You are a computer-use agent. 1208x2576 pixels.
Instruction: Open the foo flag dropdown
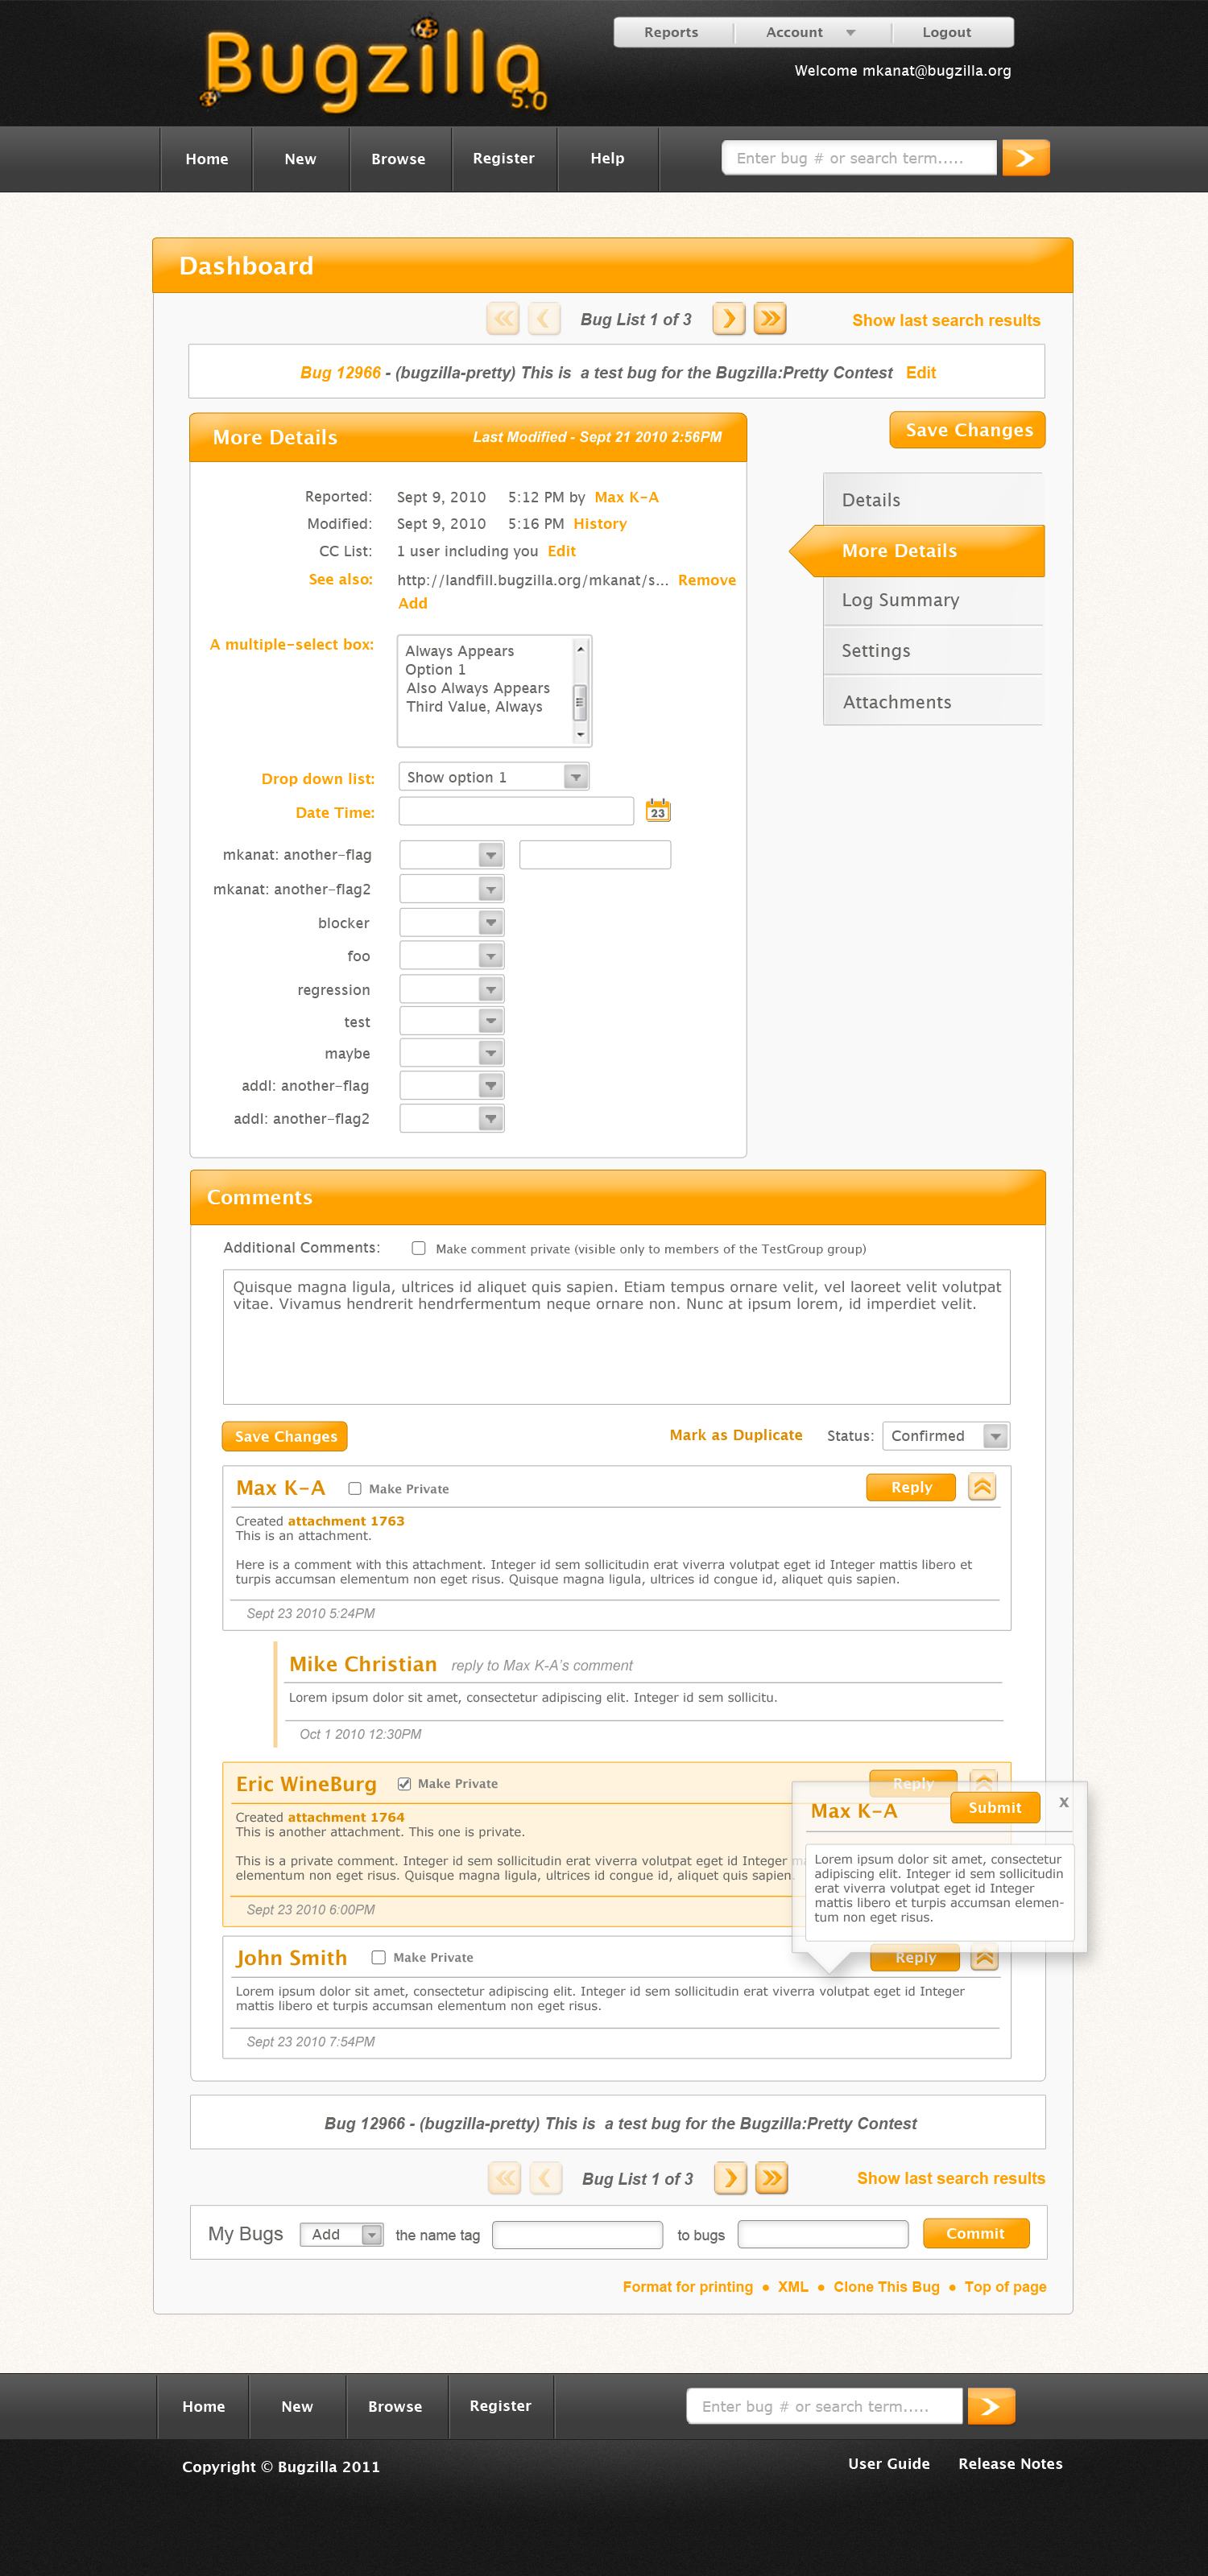452,956
